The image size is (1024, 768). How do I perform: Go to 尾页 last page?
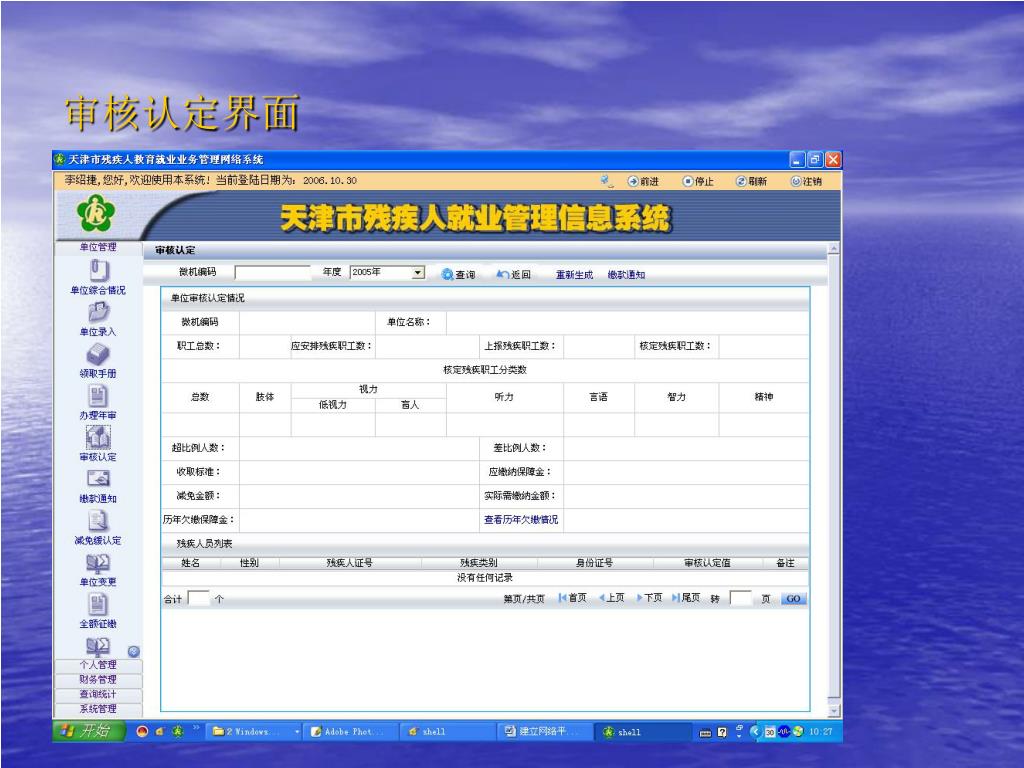coord(686,598)
